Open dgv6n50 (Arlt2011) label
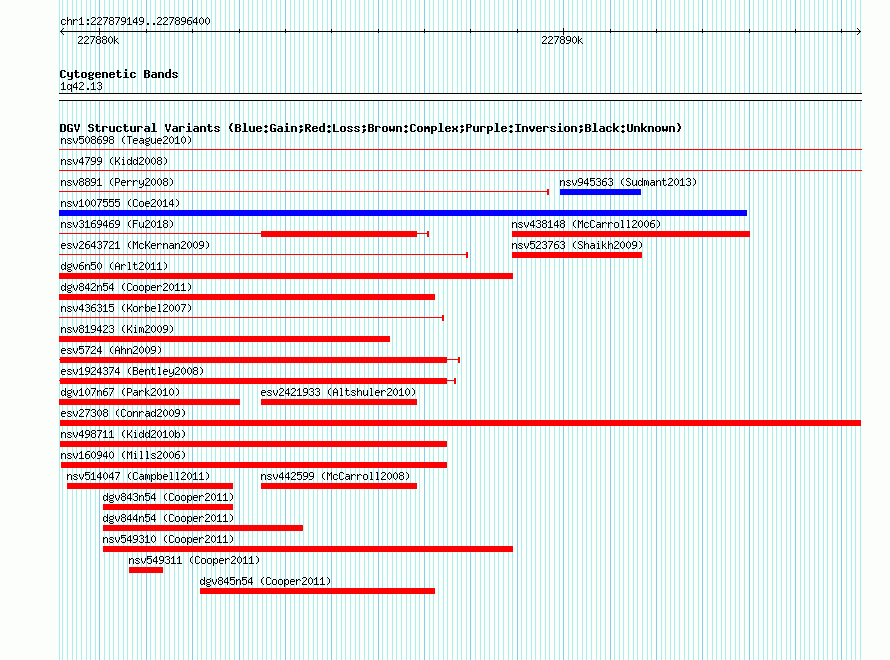The width and height of the screenshot is (890, 660). (x=114, y=266)
